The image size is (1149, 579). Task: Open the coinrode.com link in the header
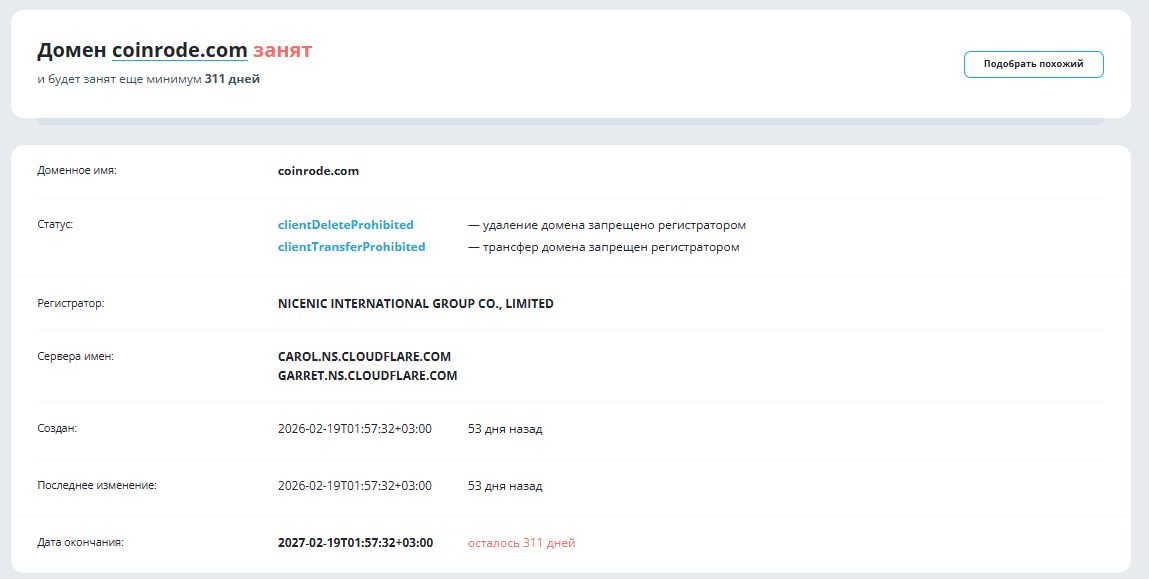[x=180, y=50]
